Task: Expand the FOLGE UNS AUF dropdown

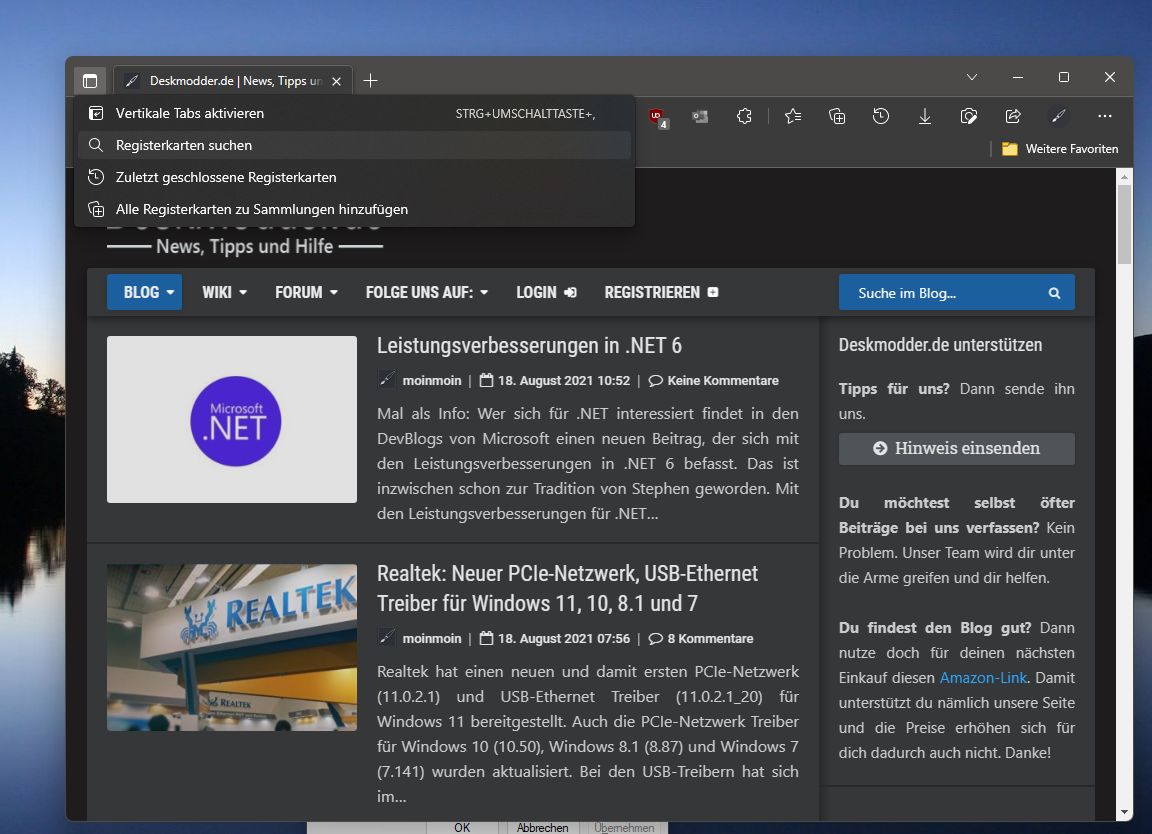Action: (x=427, y=292)
